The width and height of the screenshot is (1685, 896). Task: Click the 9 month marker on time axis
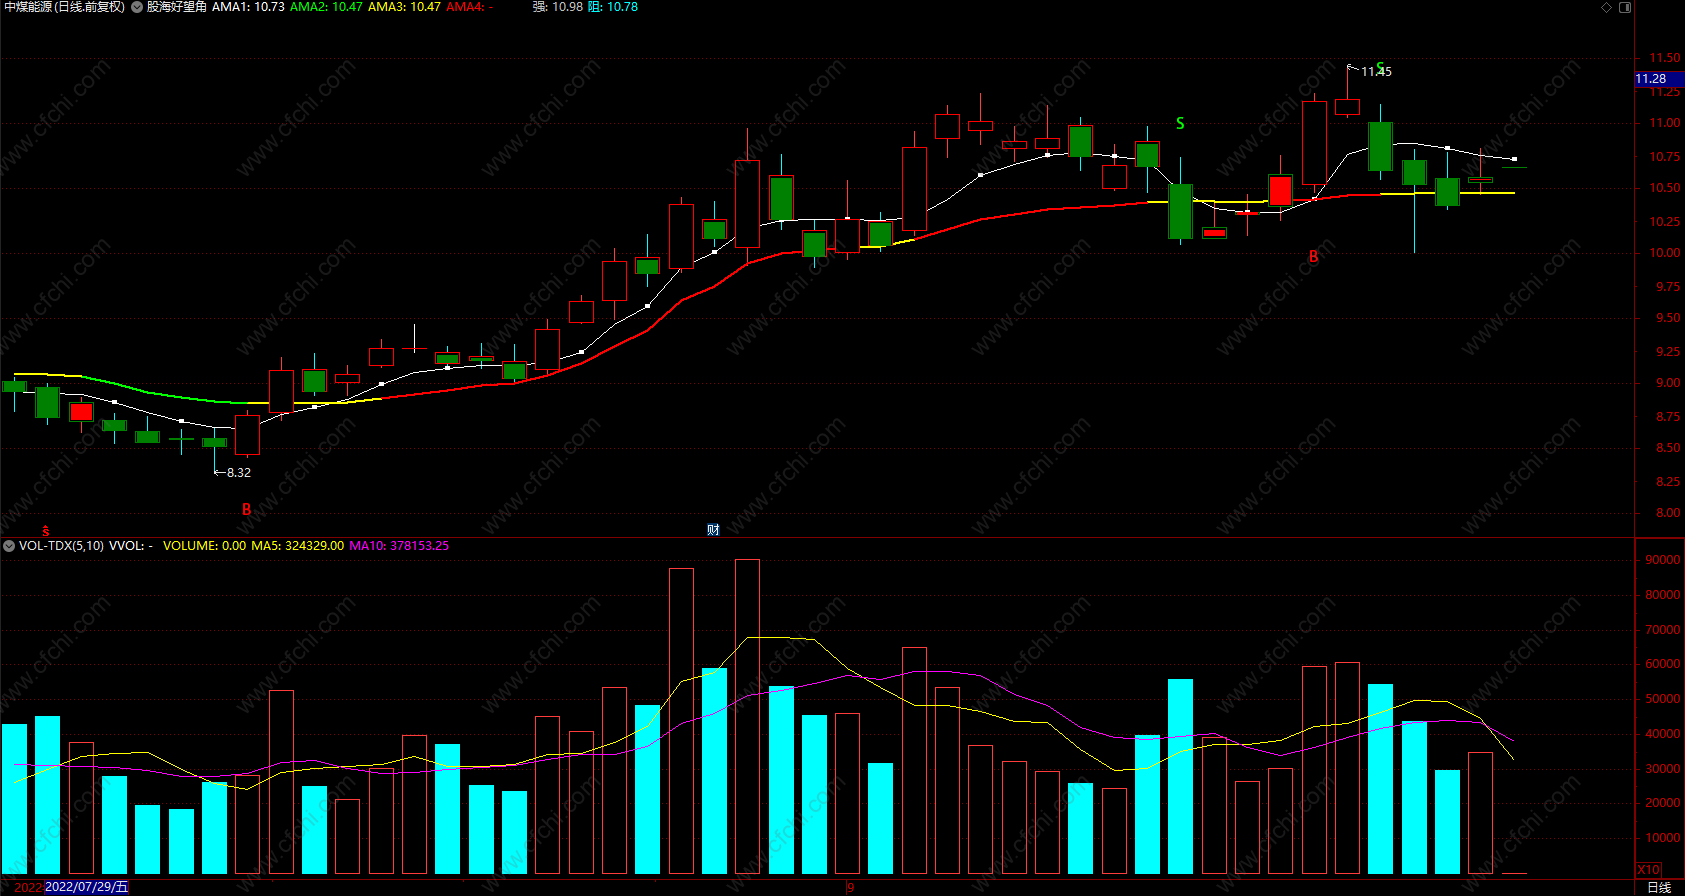tap(851, 887)
